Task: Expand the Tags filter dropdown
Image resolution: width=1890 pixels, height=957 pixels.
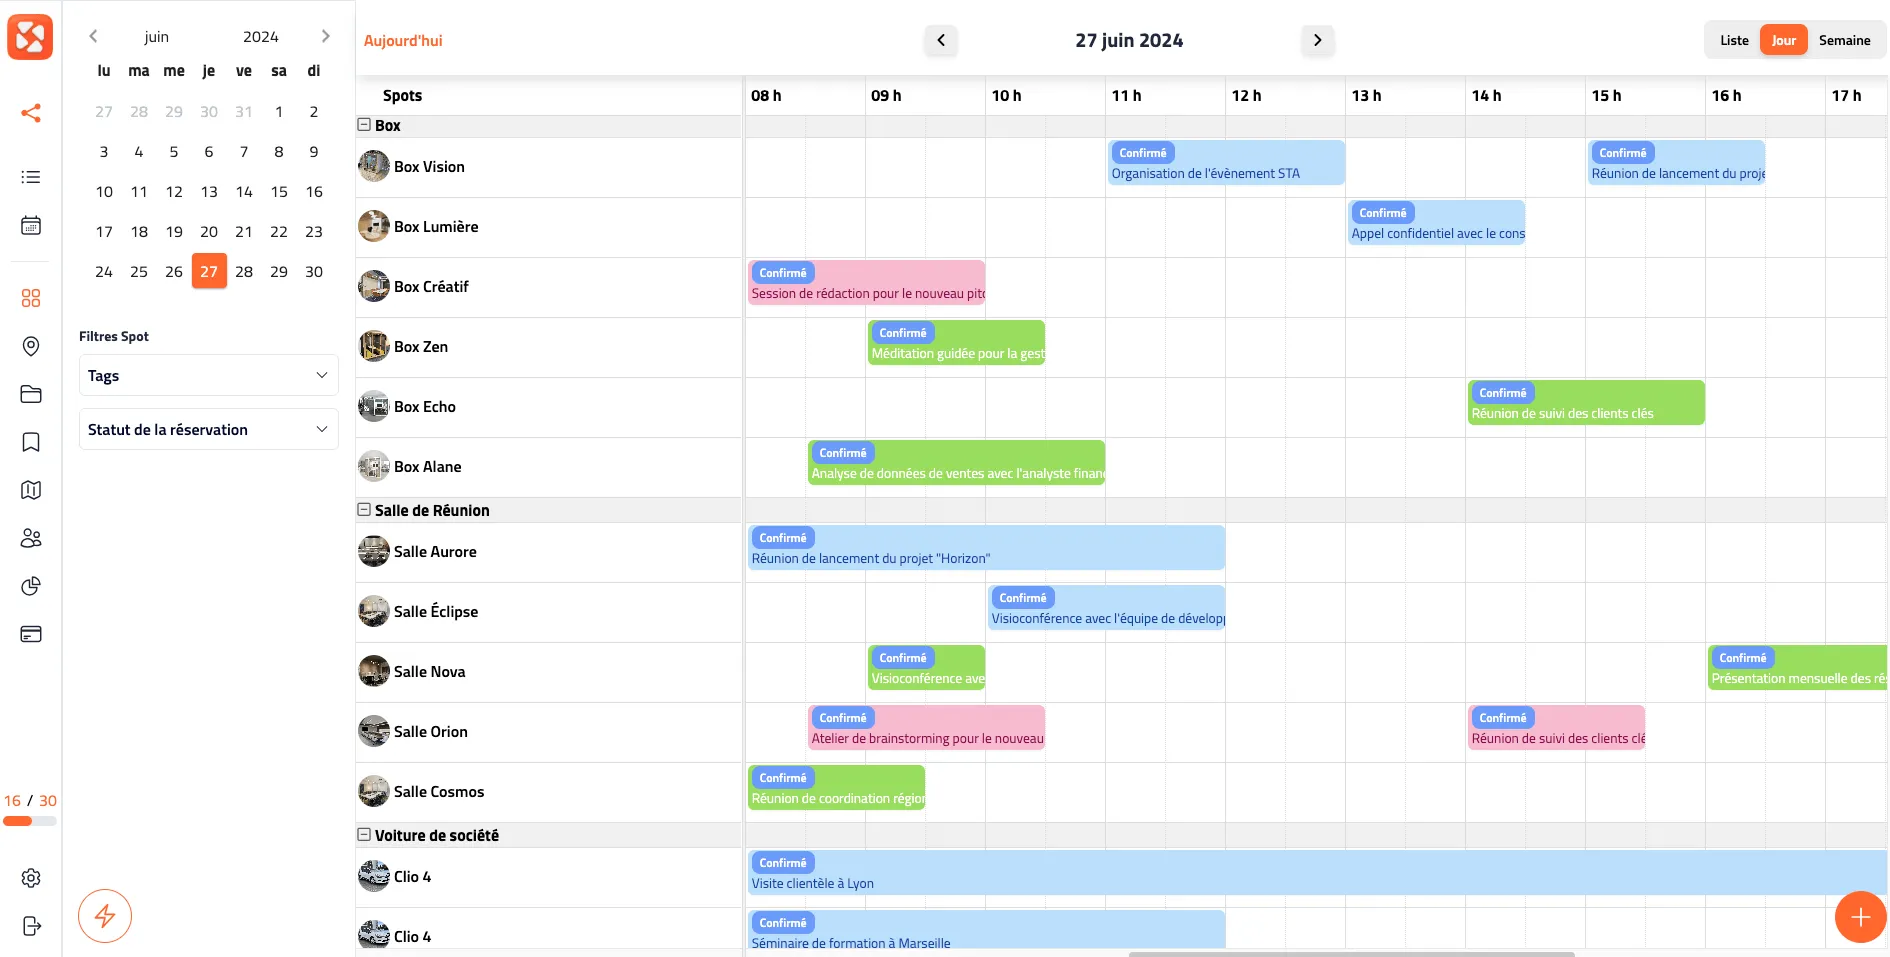Action: (207, 375)
